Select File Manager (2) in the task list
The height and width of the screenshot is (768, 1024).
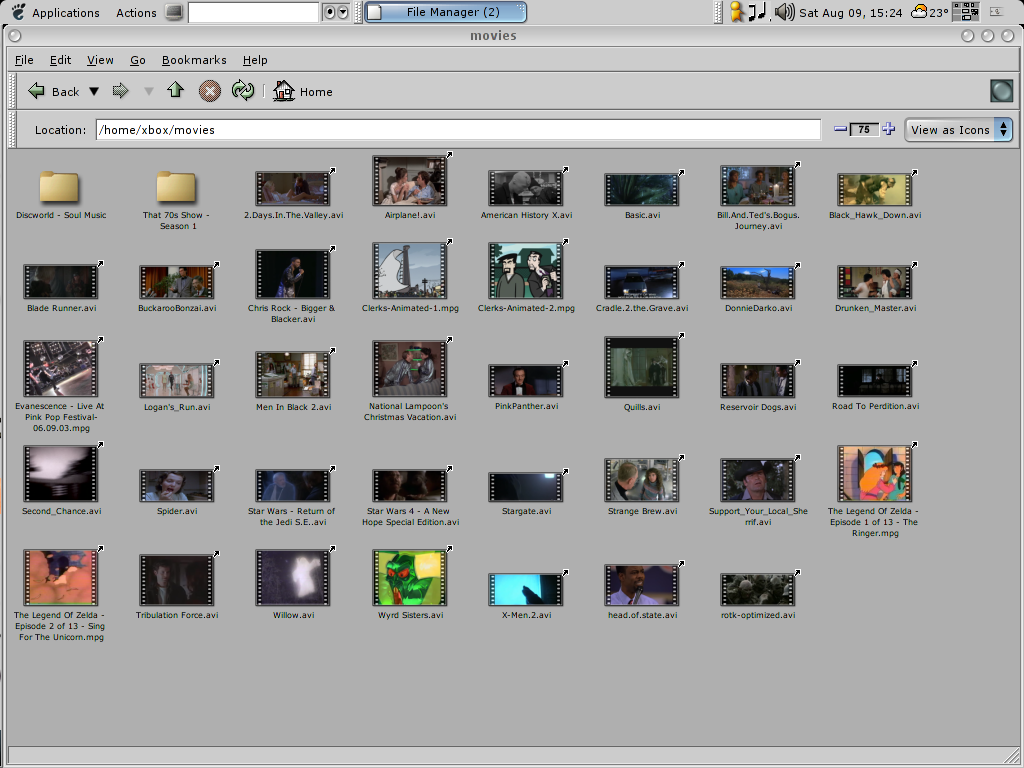(x=445, y=12)
